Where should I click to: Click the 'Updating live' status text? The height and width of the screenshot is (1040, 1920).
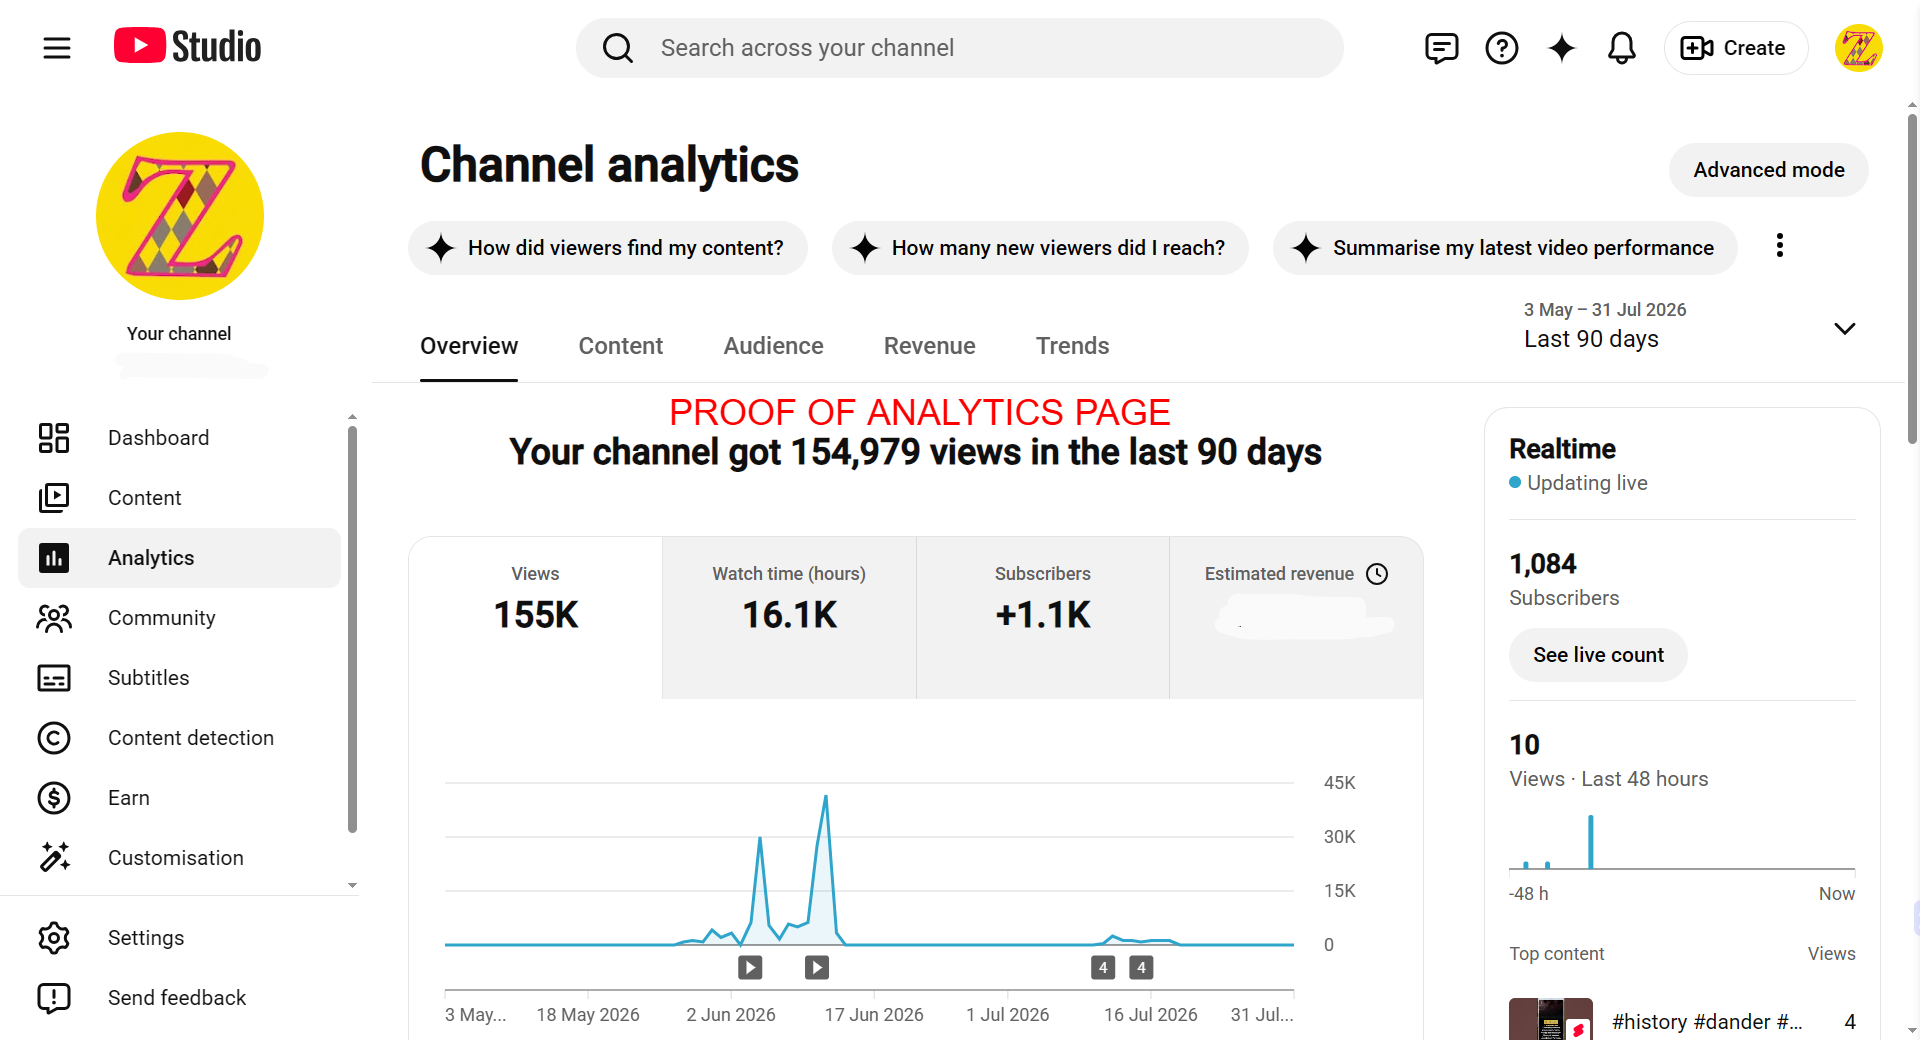click(x=1587, y=483)
